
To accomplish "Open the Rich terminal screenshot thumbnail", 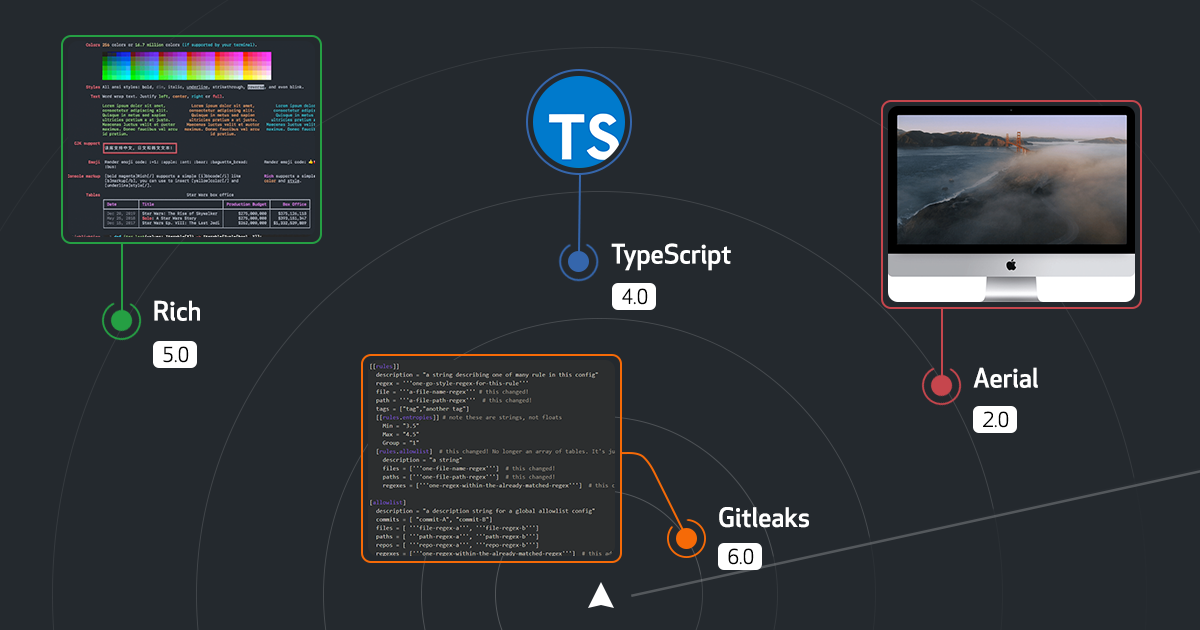I will [191, 140].
